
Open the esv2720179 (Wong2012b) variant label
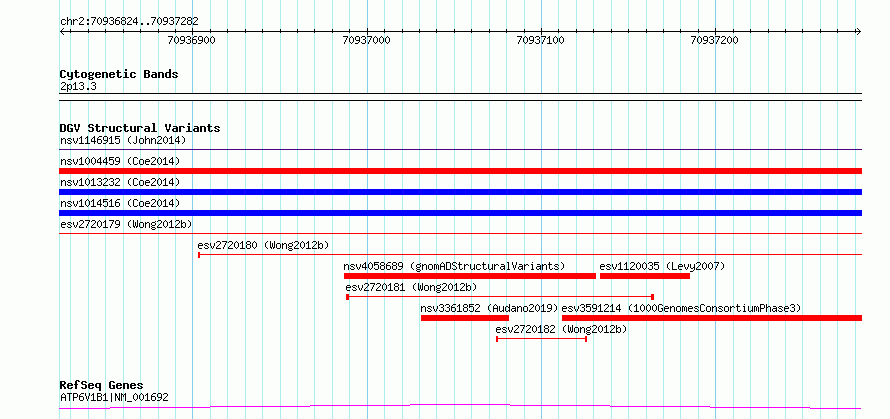click(126, 224)
